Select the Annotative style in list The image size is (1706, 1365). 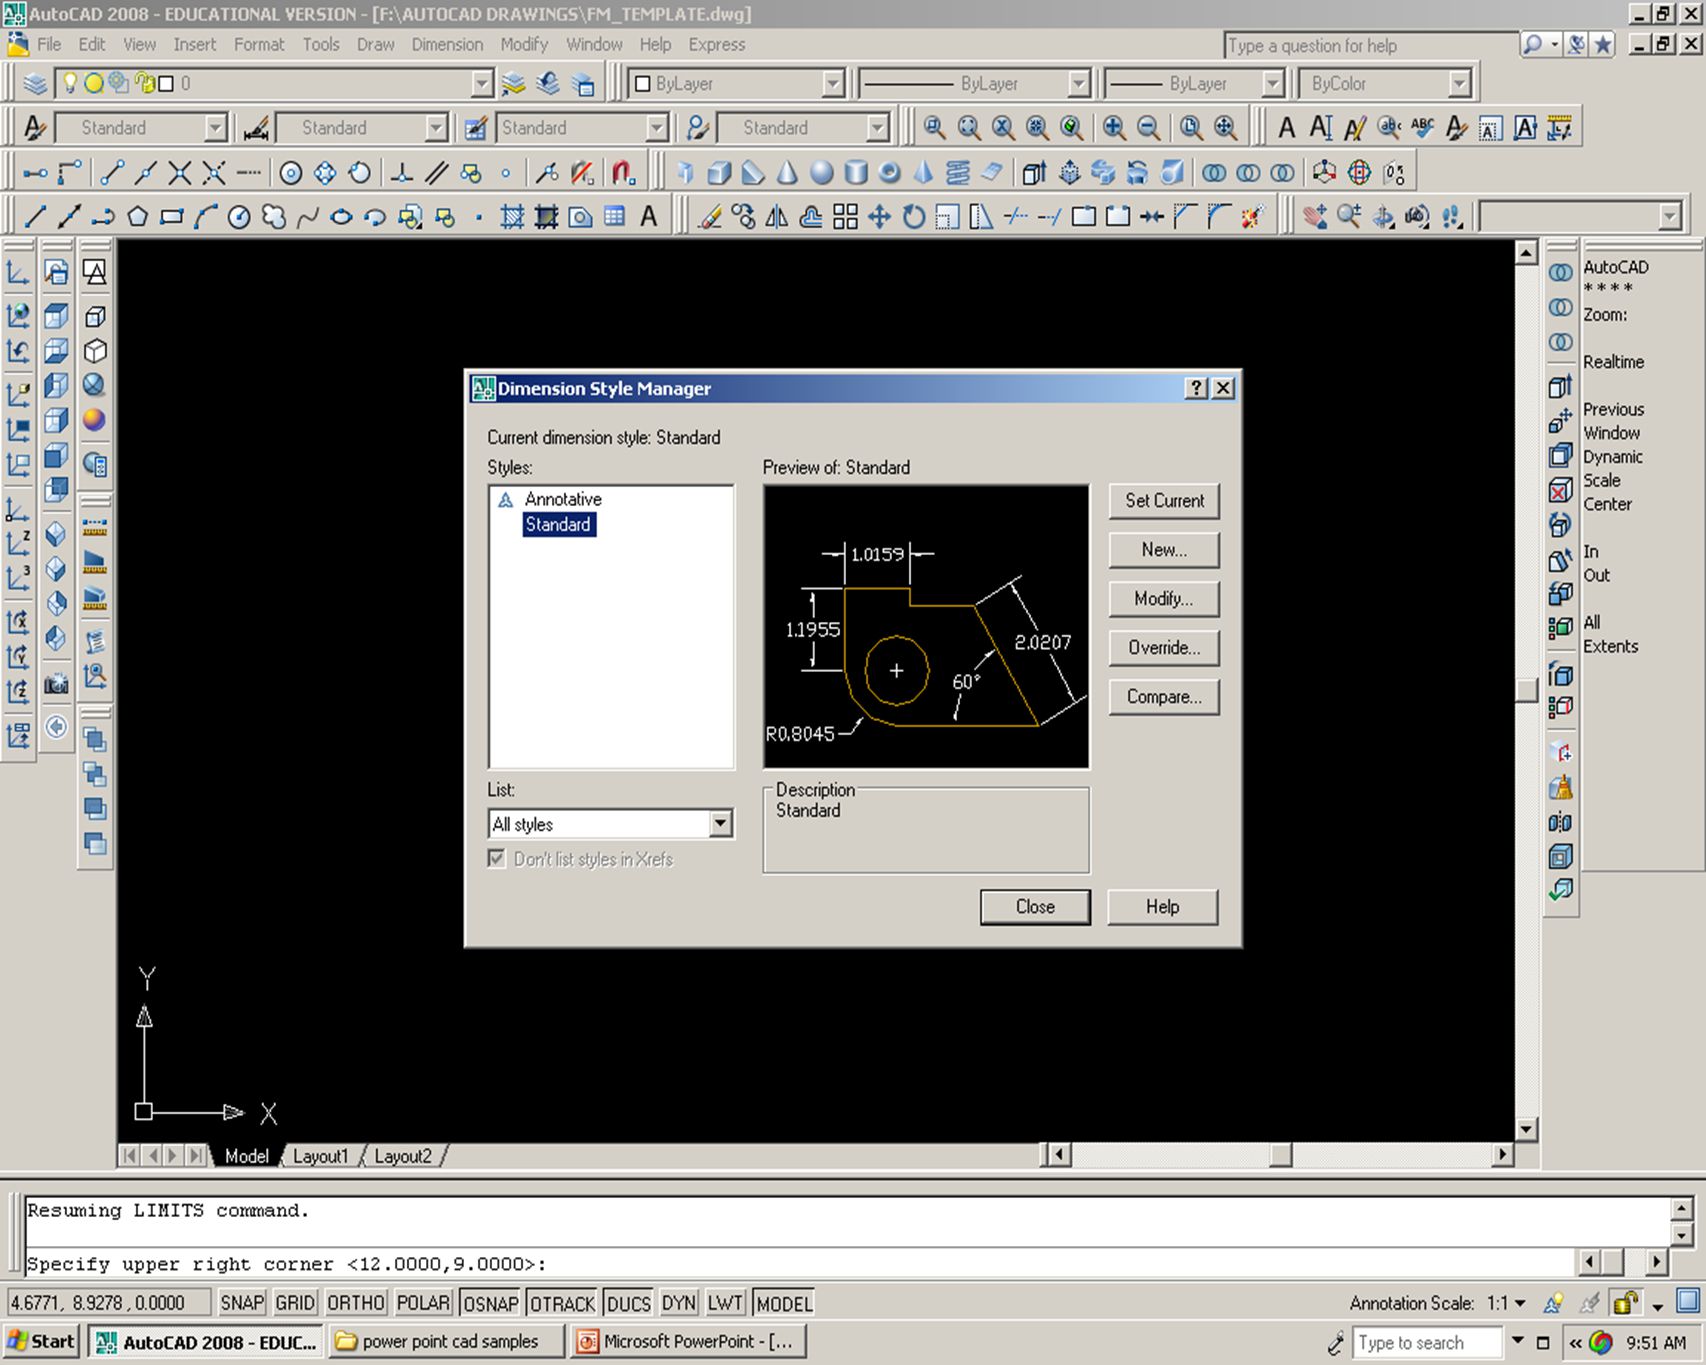pyautogui.click(x=563, y=498)
